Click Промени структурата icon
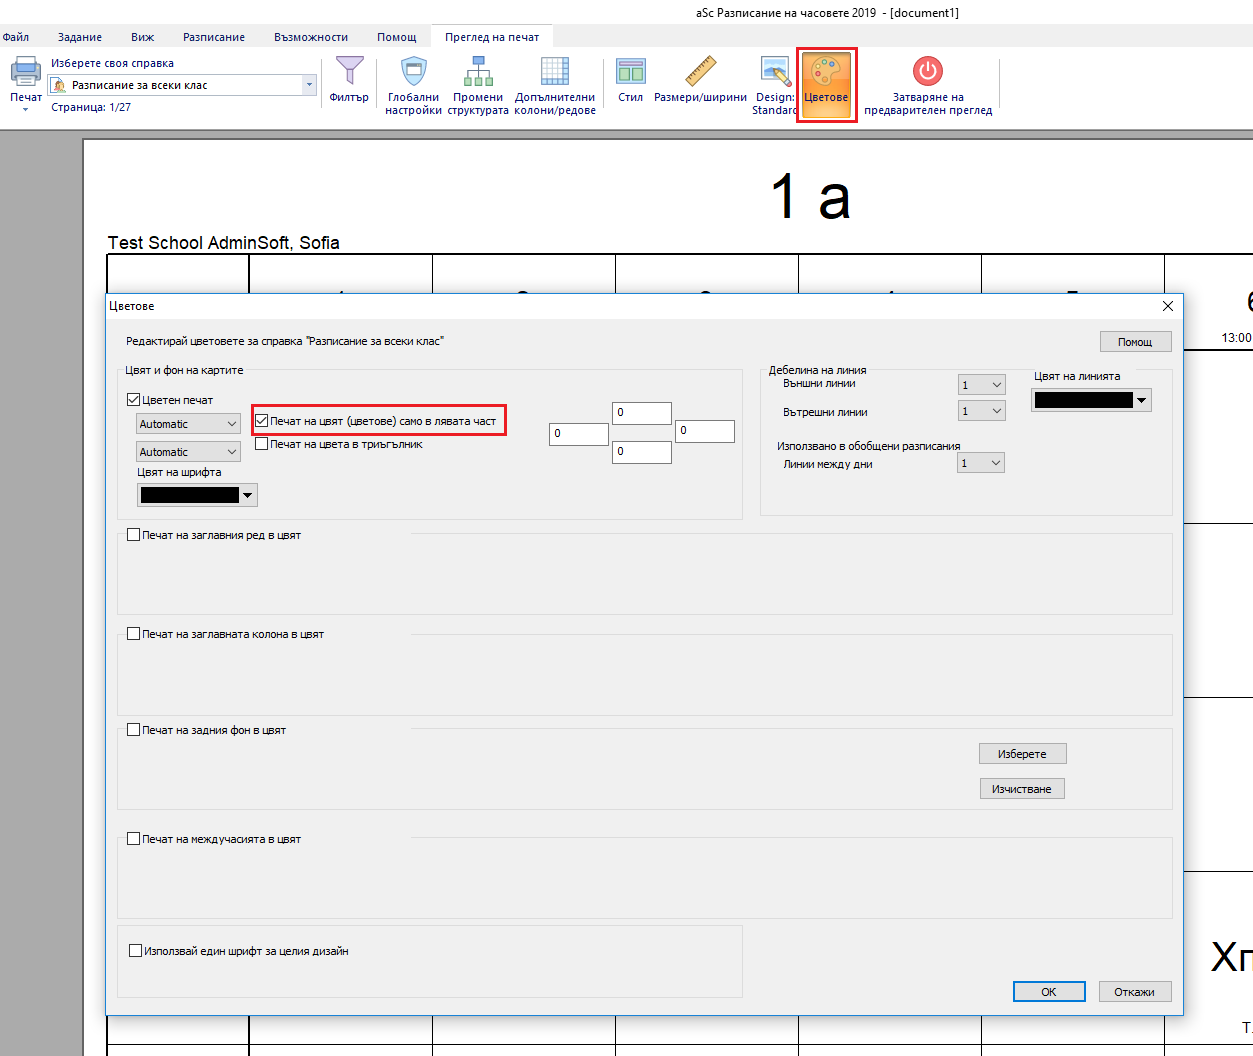Image resolution: width=1253 pixels, height=1056 pixels. coord(478,73)
